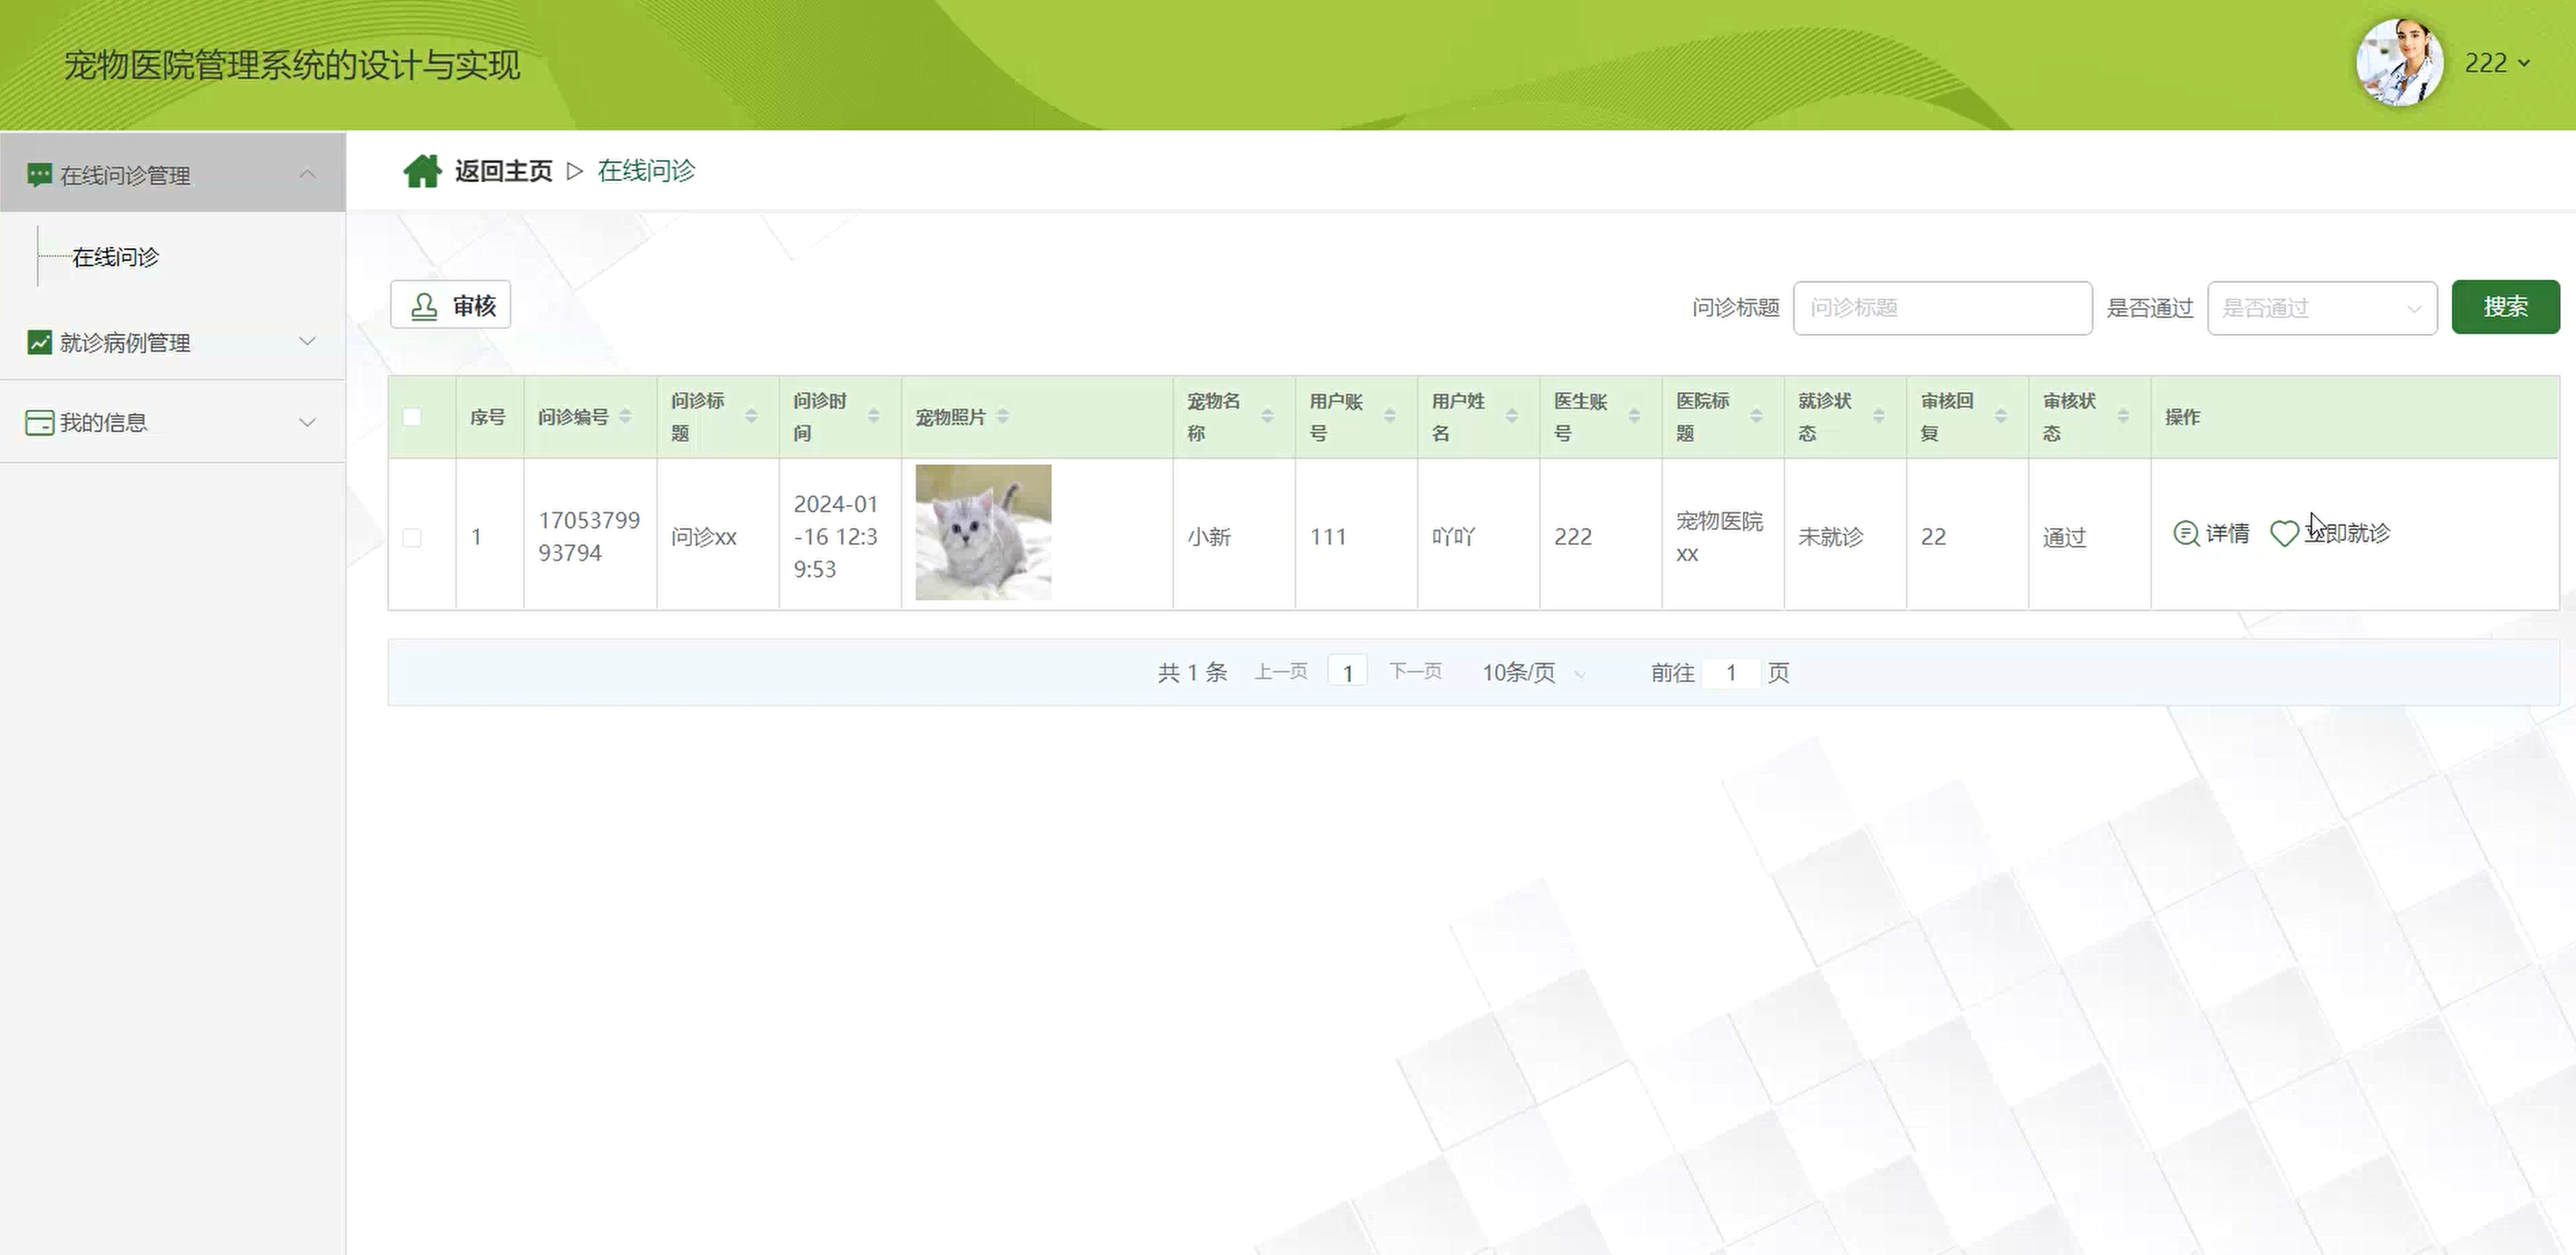
Task: Sort by 问诊编号 column arrows
Action: (x=625, y=416)
